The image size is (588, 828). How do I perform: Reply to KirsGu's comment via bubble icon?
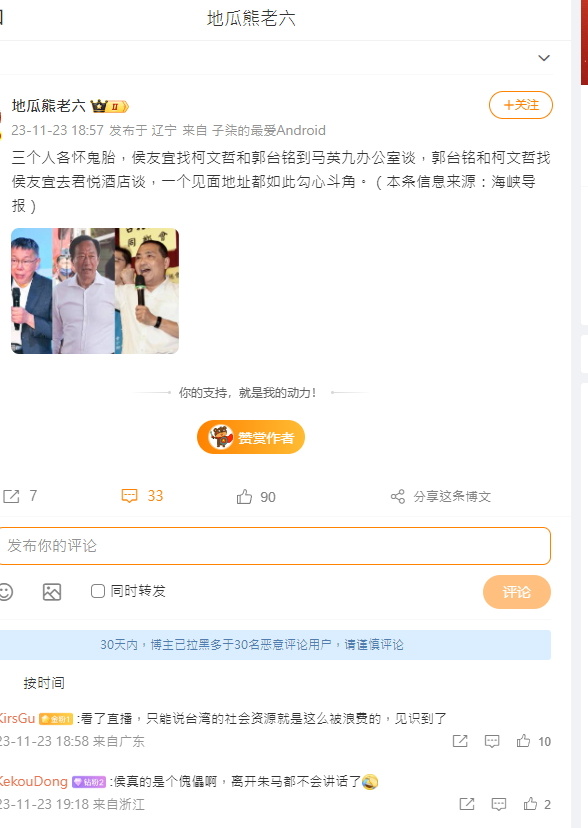point(492,741)
